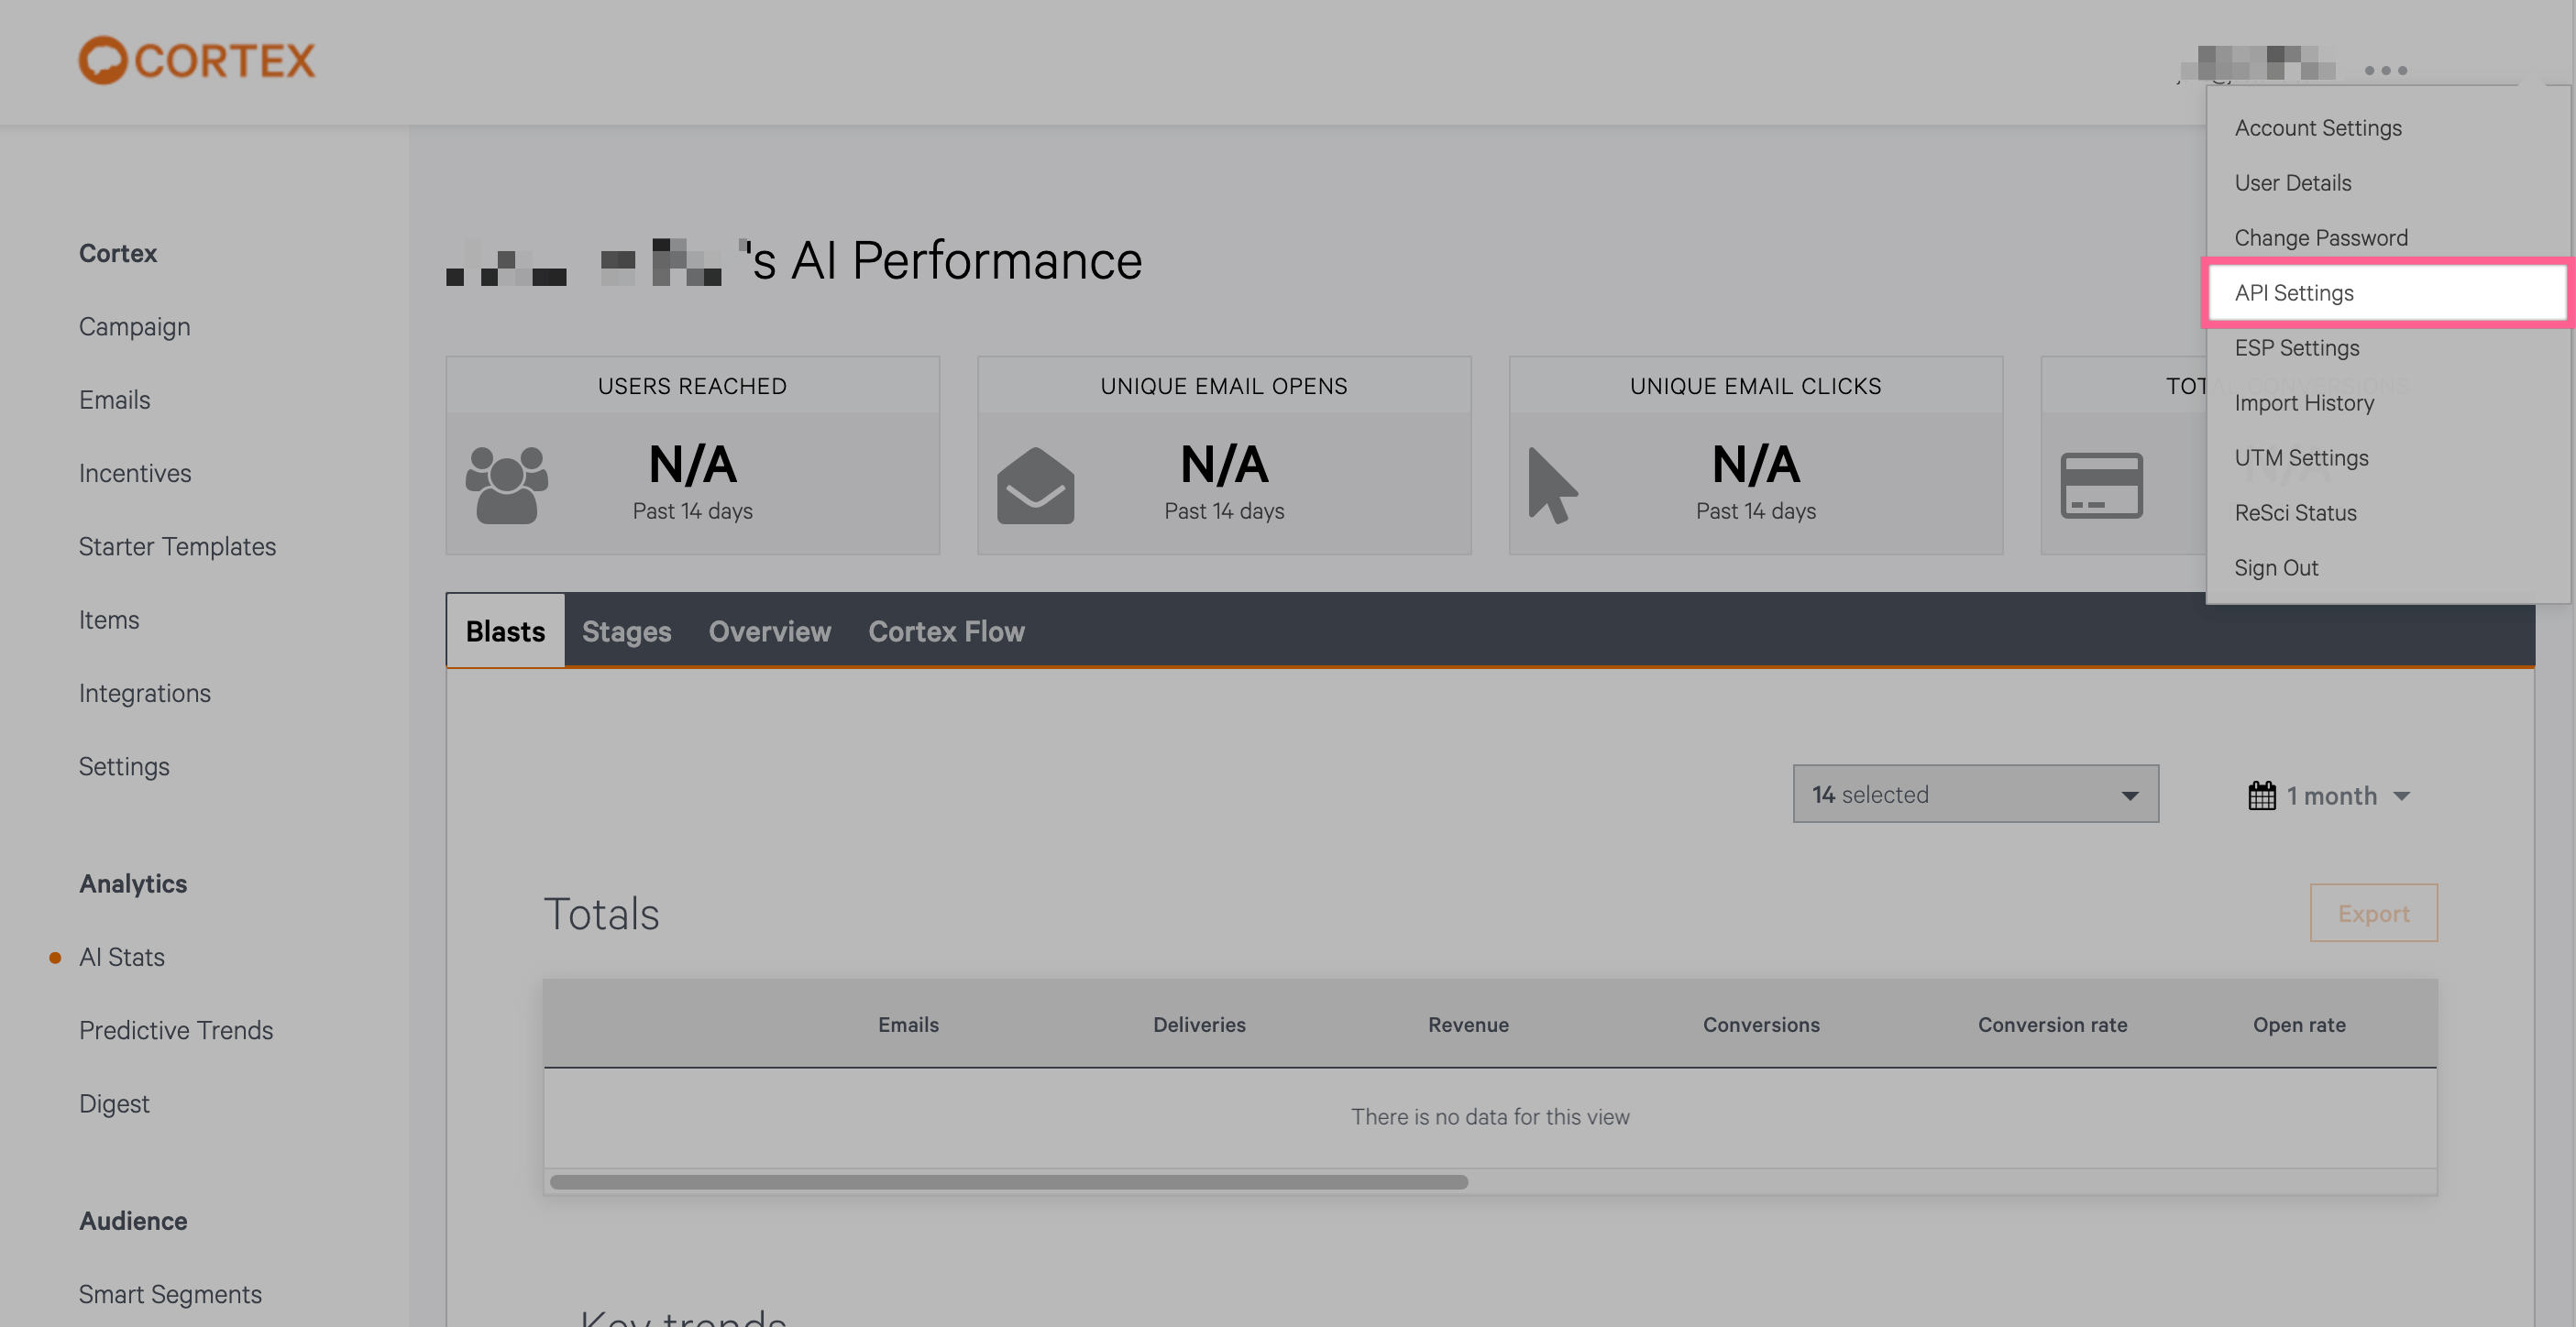Image resolution: width=2576 pixels, height=1327 pixels.
Task: Select API Settings from the account menu
Action: coord(2294,292)
